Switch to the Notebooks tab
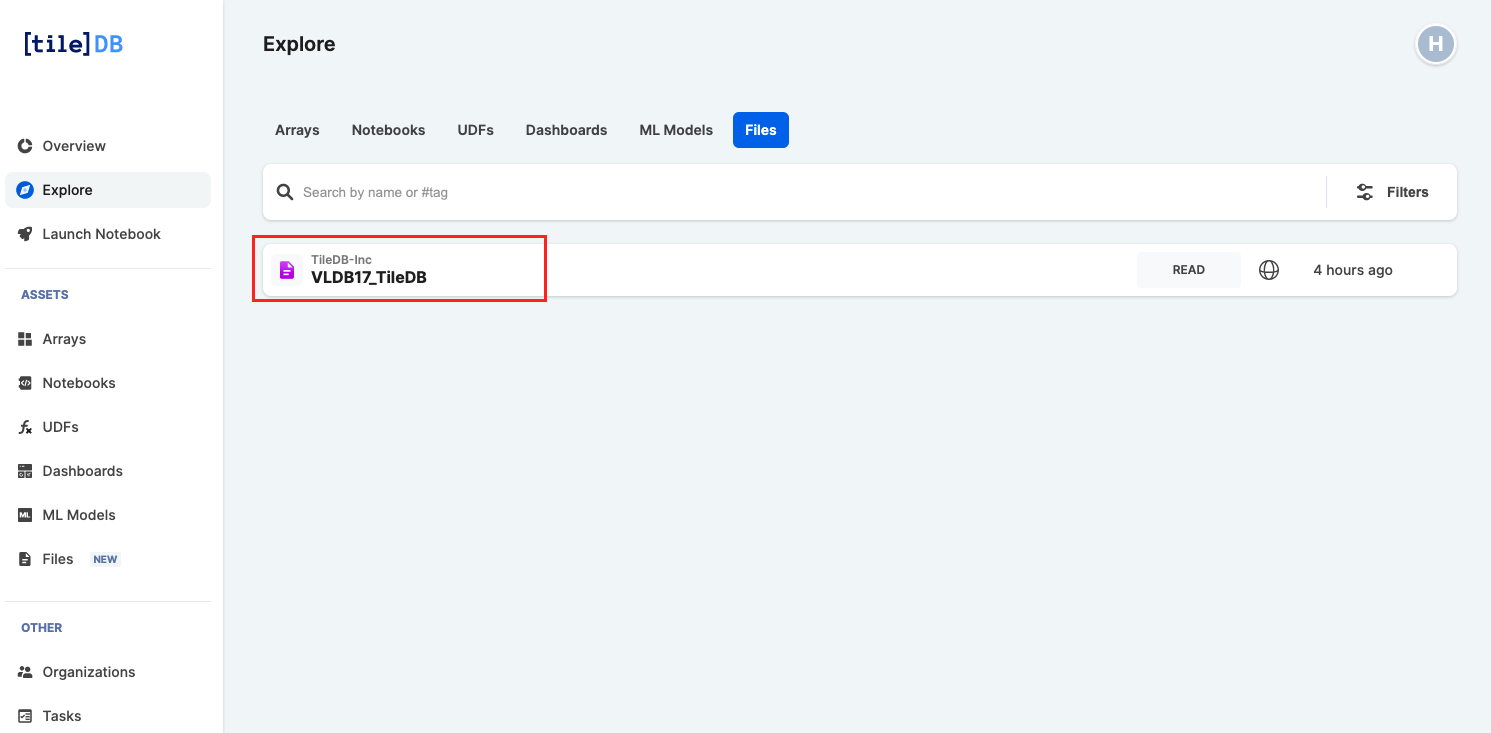This screenshot has width=1491, height=733. (388, 130)
